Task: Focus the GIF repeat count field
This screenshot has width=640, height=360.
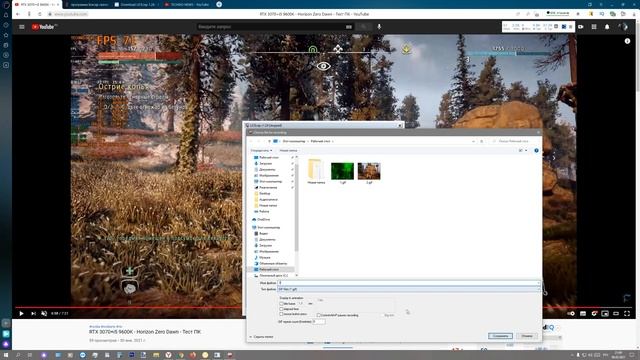Action: tap(319, 322)
